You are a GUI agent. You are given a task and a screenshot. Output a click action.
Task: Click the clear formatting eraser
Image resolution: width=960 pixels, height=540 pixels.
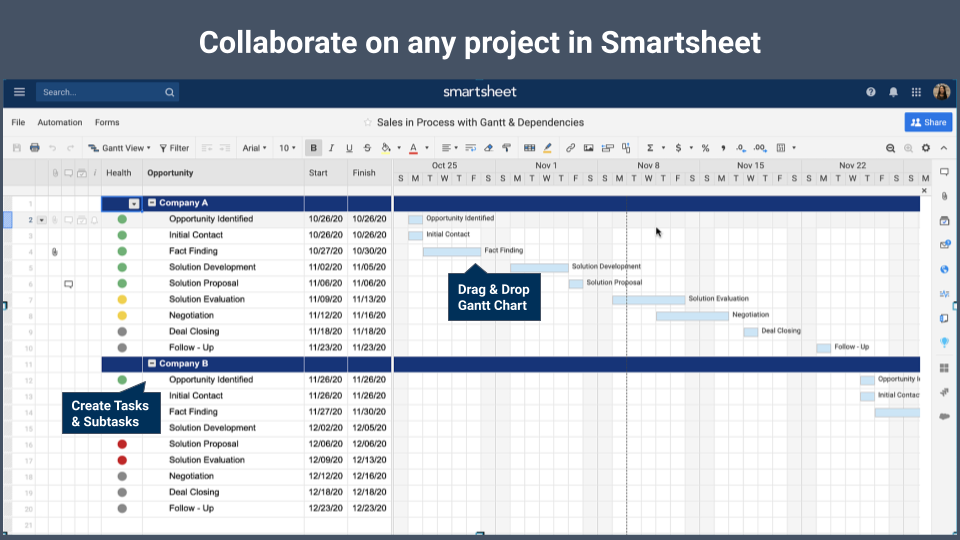488,148
